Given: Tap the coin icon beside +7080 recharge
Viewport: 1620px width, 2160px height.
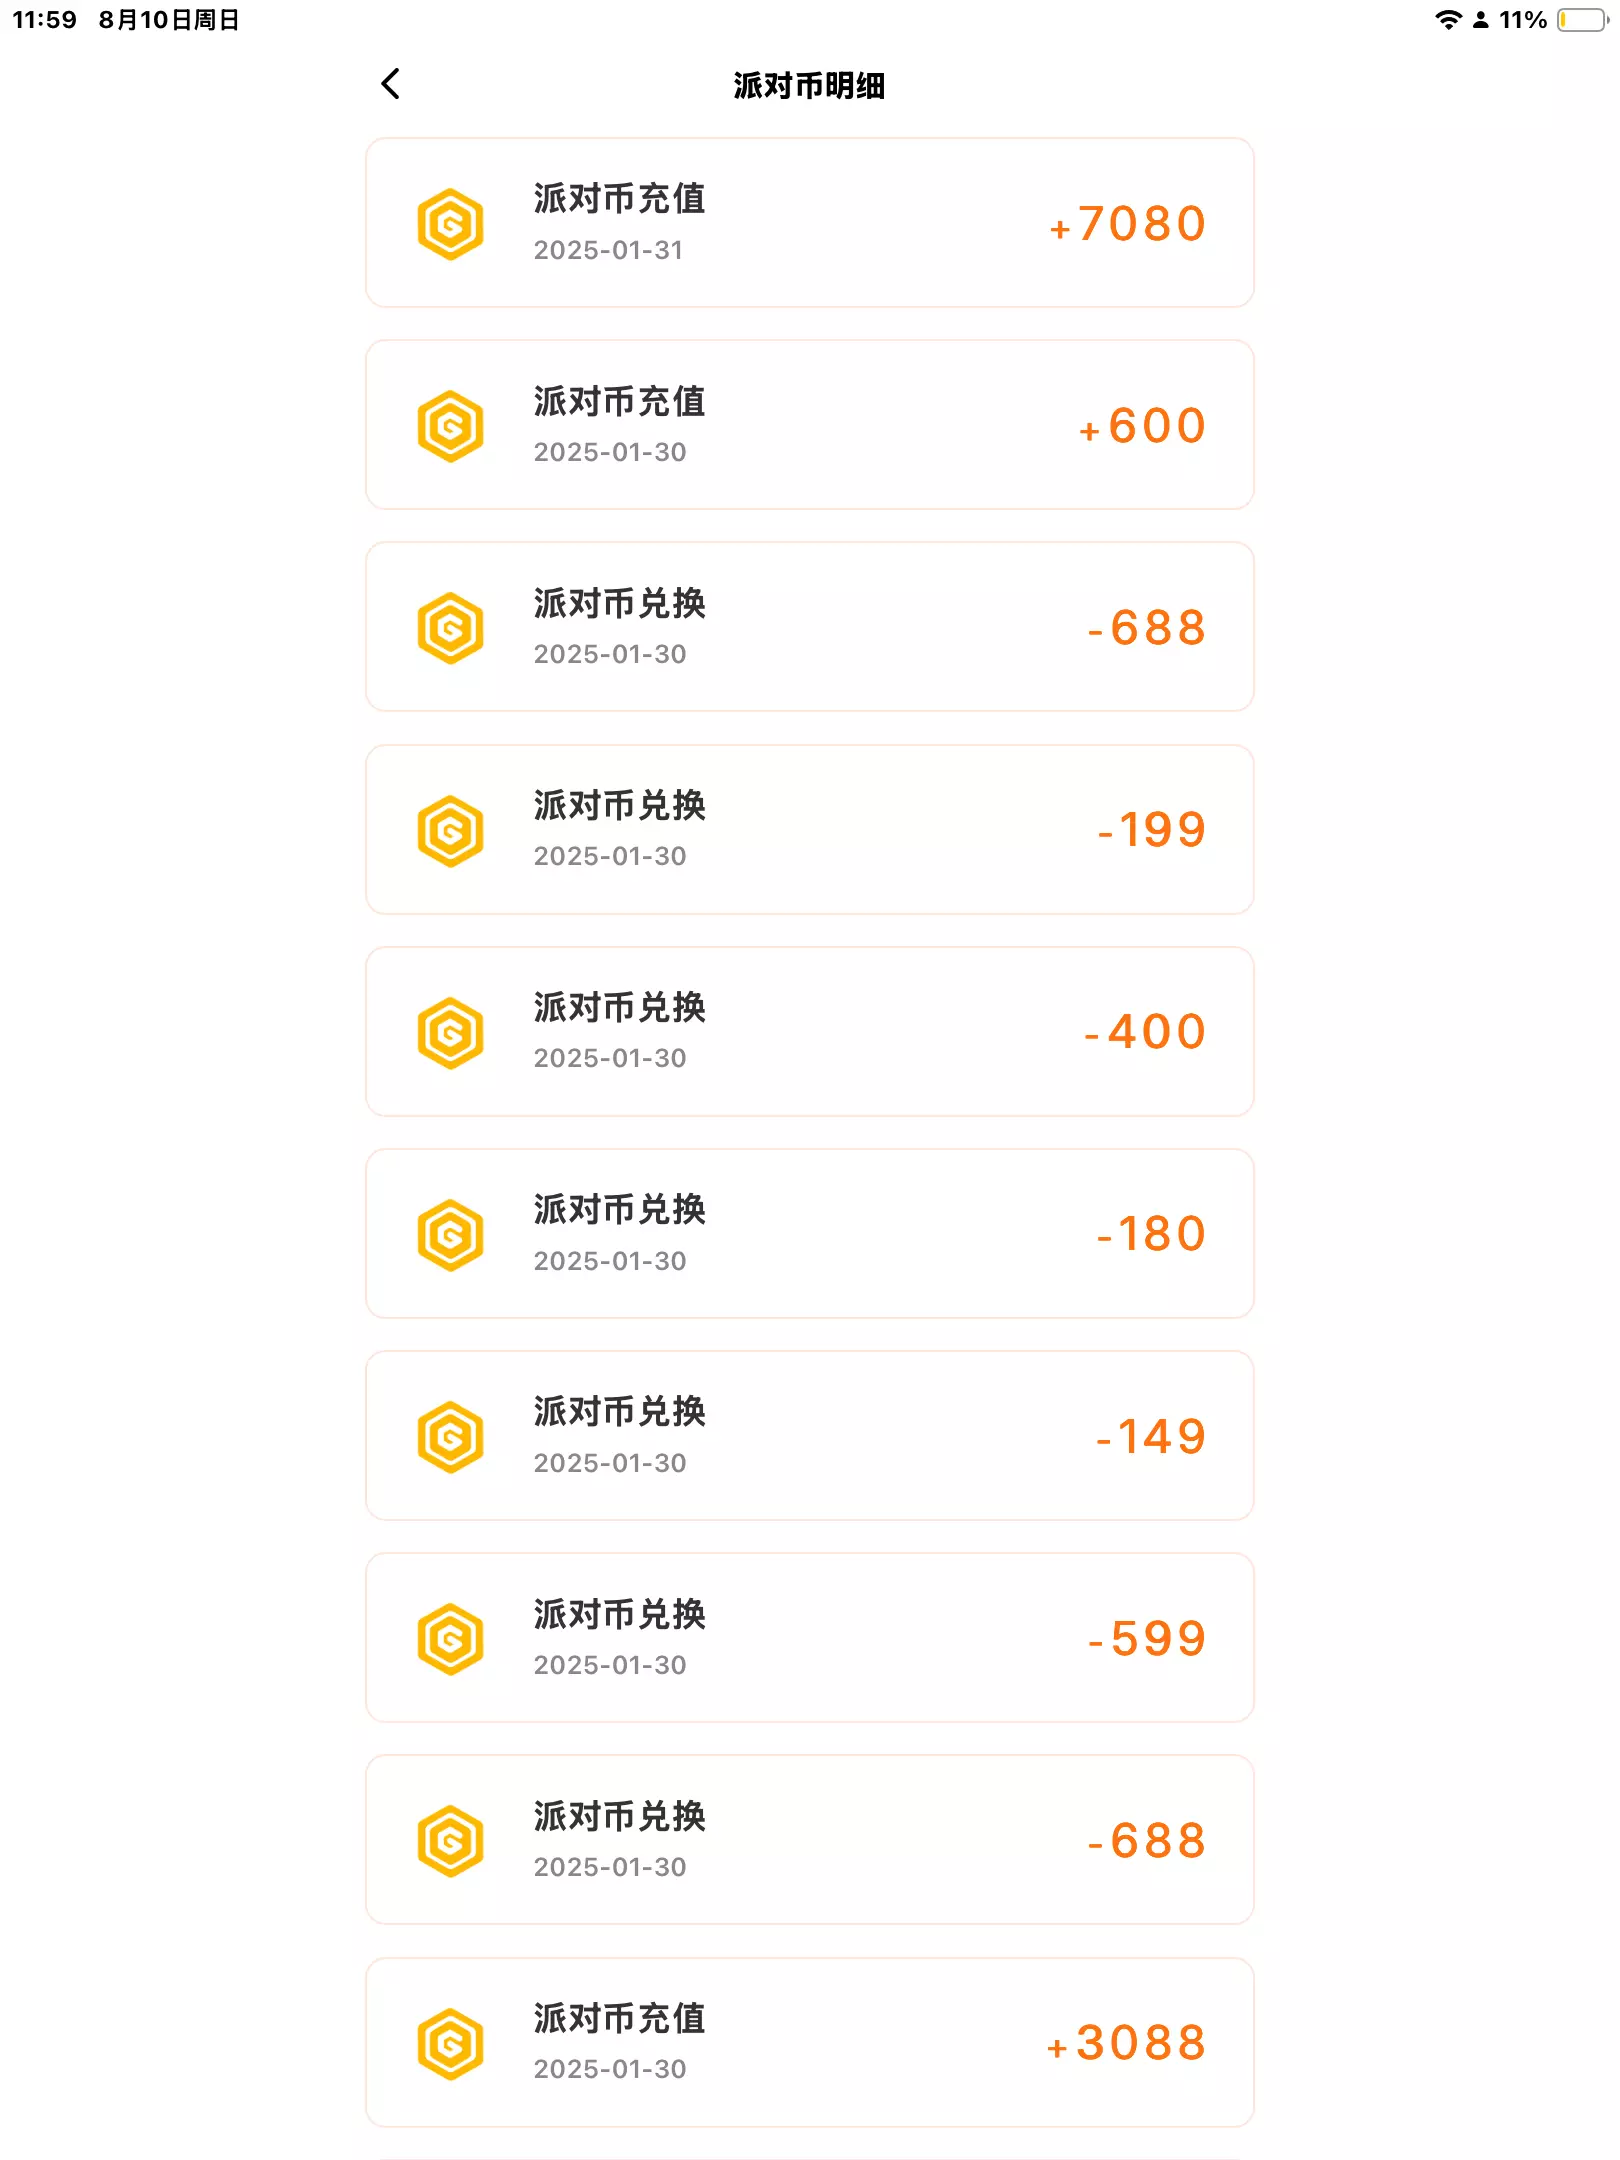Looking at the screenshot, I should 450,224.
